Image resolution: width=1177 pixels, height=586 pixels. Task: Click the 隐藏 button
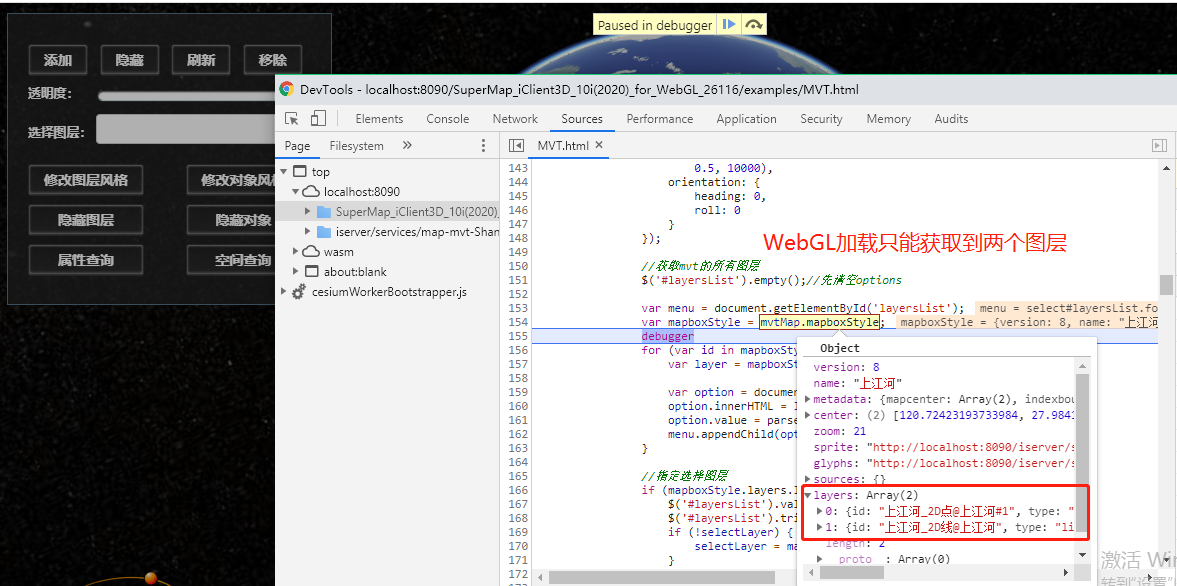pyautogui.click(x=130, y=60)
